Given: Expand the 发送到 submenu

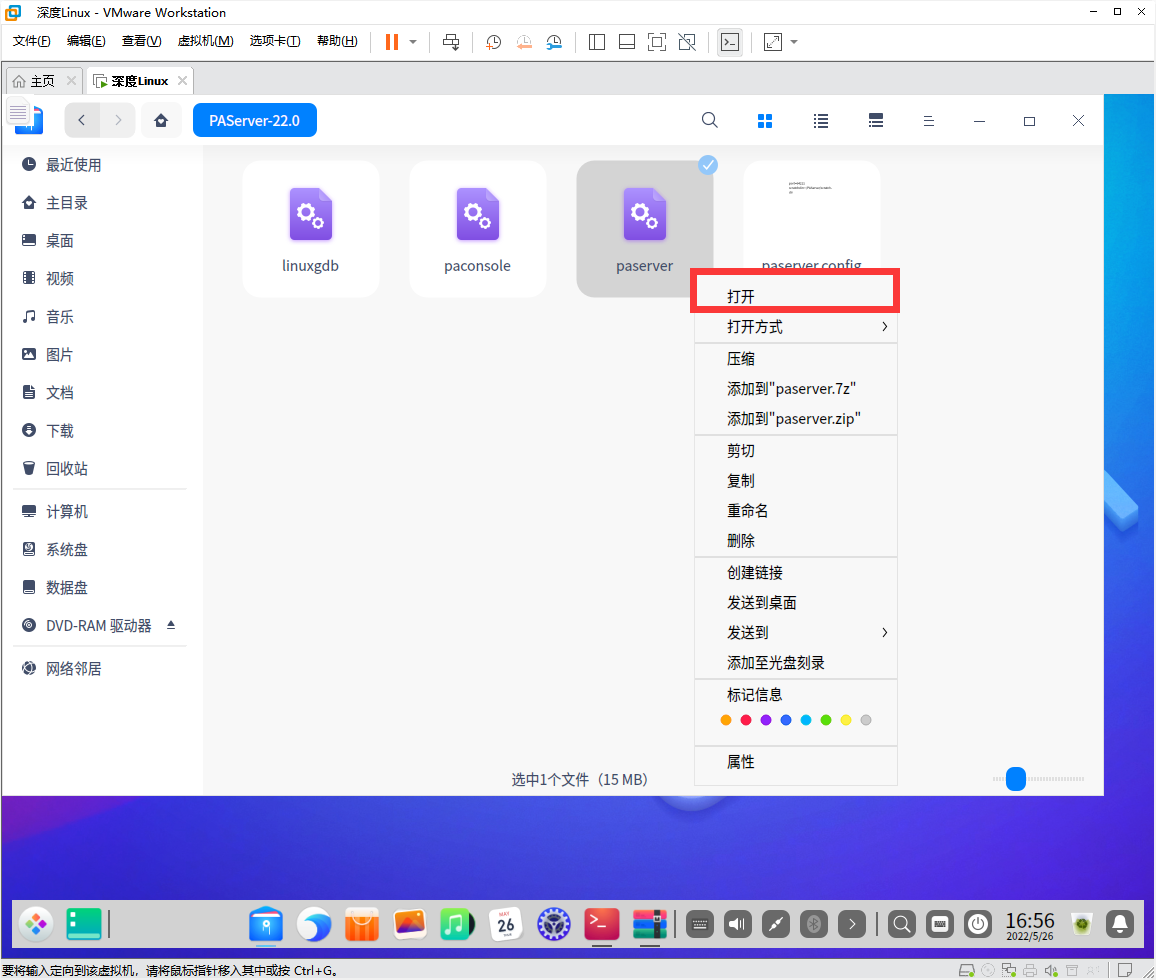Looking at the screenshot, I should [x=795, y=633].
